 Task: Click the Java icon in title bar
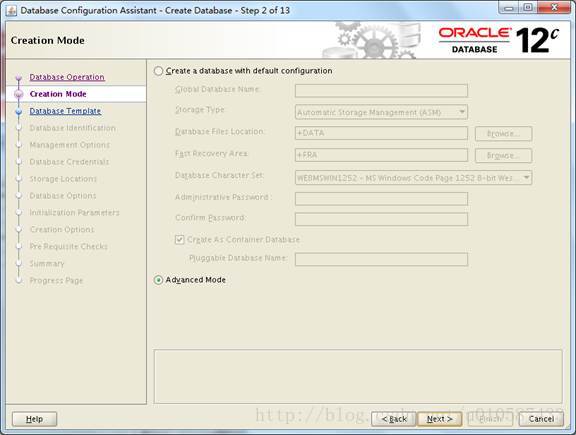(11, 10)
